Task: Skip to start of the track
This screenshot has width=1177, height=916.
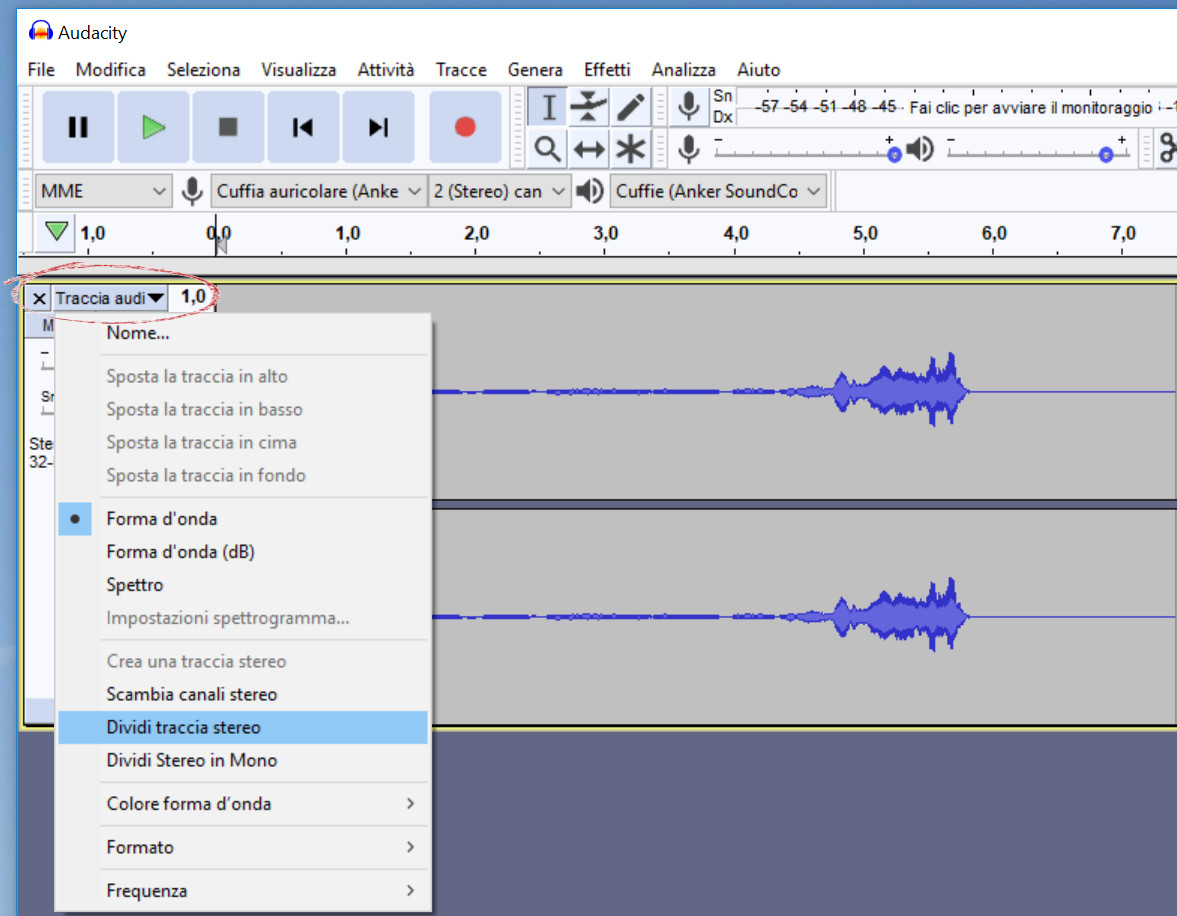Action: point(303,127)
